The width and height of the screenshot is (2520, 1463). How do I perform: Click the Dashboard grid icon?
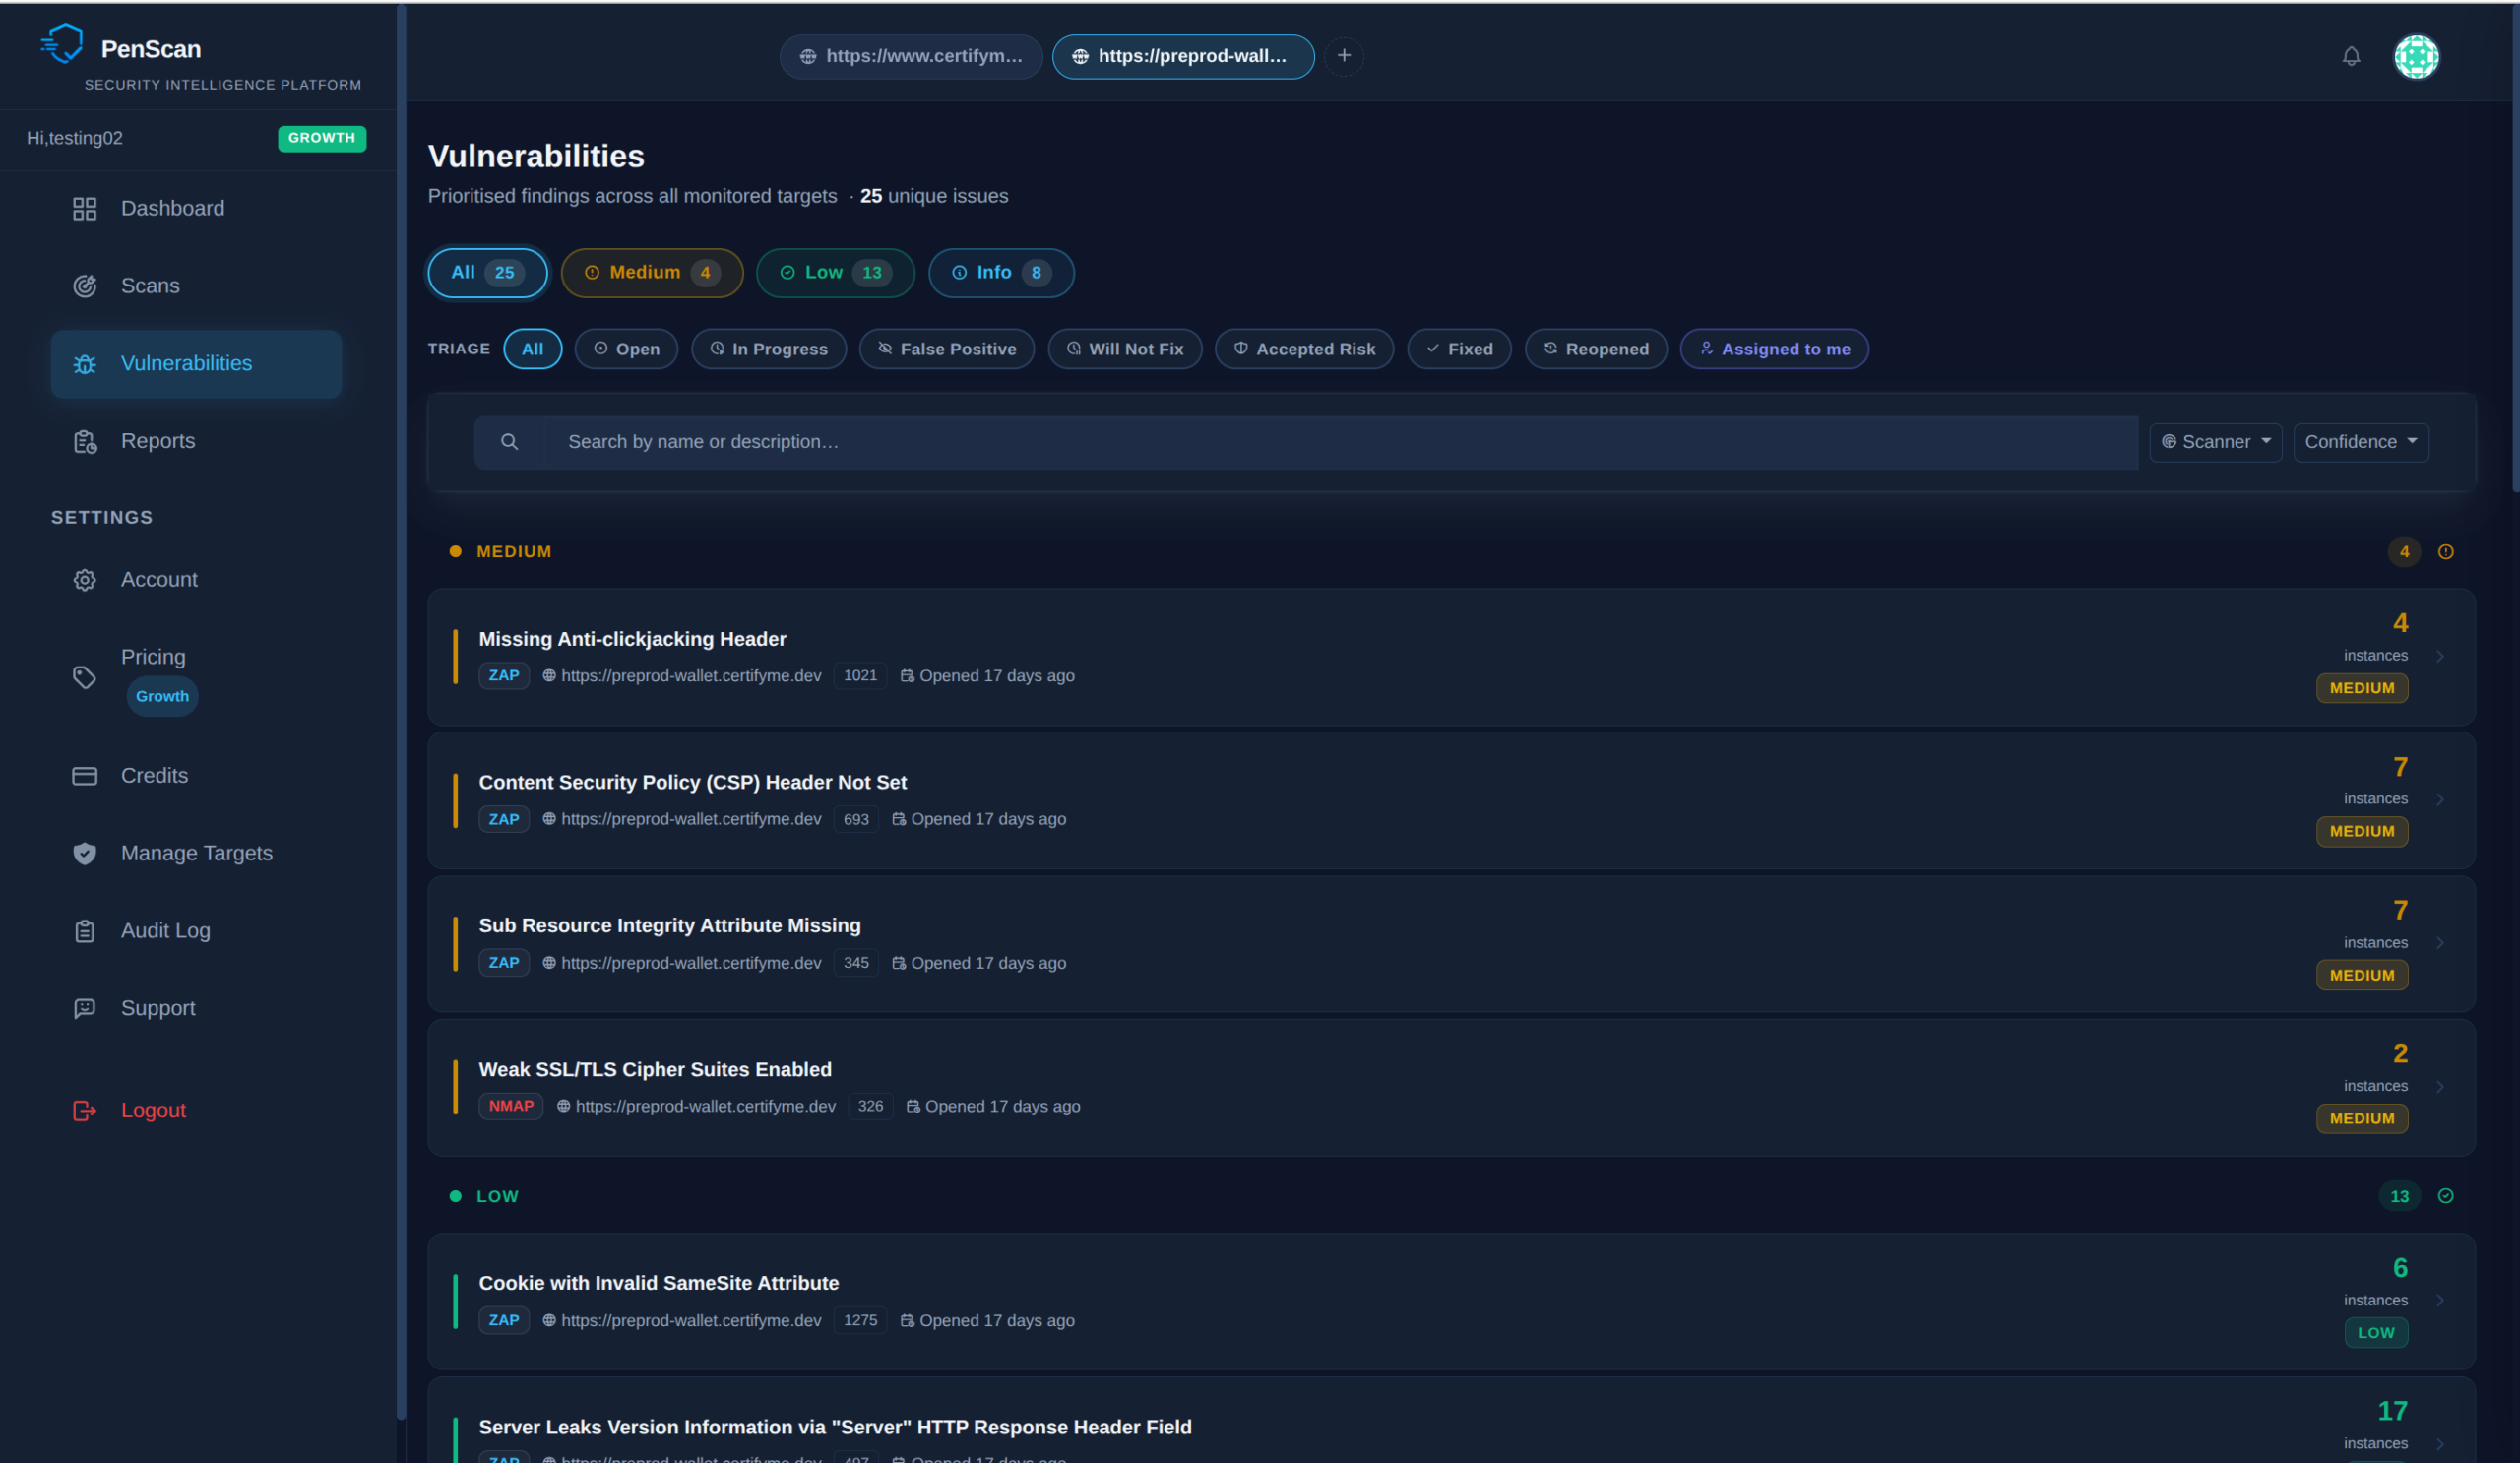point(85,208)
